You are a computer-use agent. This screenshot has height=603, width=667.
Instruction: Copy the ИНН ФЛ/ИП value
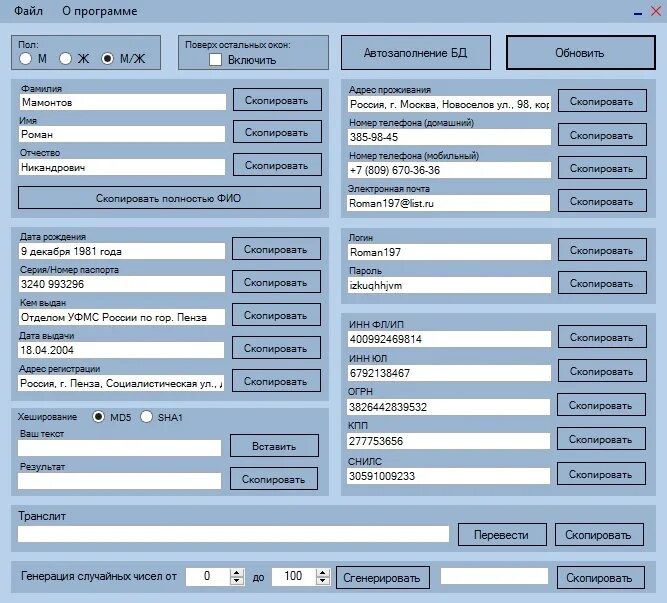(x=602, y=337)
